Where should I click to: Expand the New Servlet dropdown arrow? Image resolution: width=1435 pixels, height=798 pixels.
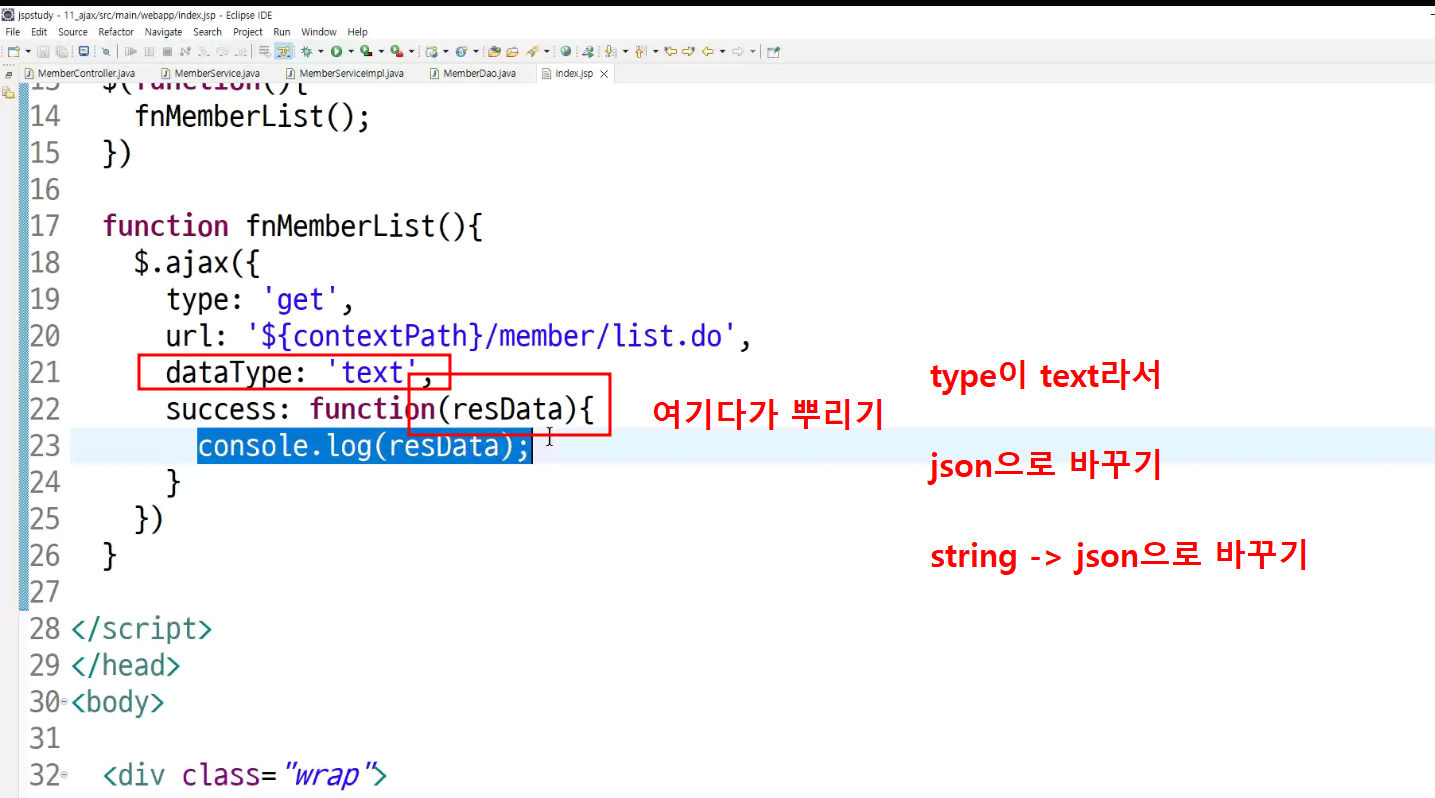point(475,52)
